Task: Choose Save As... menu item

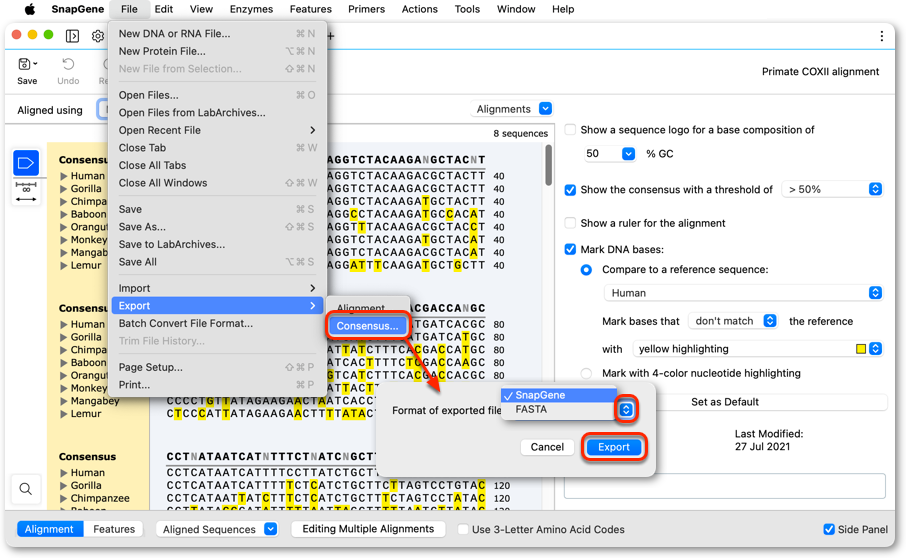Action: click(217, 227)
